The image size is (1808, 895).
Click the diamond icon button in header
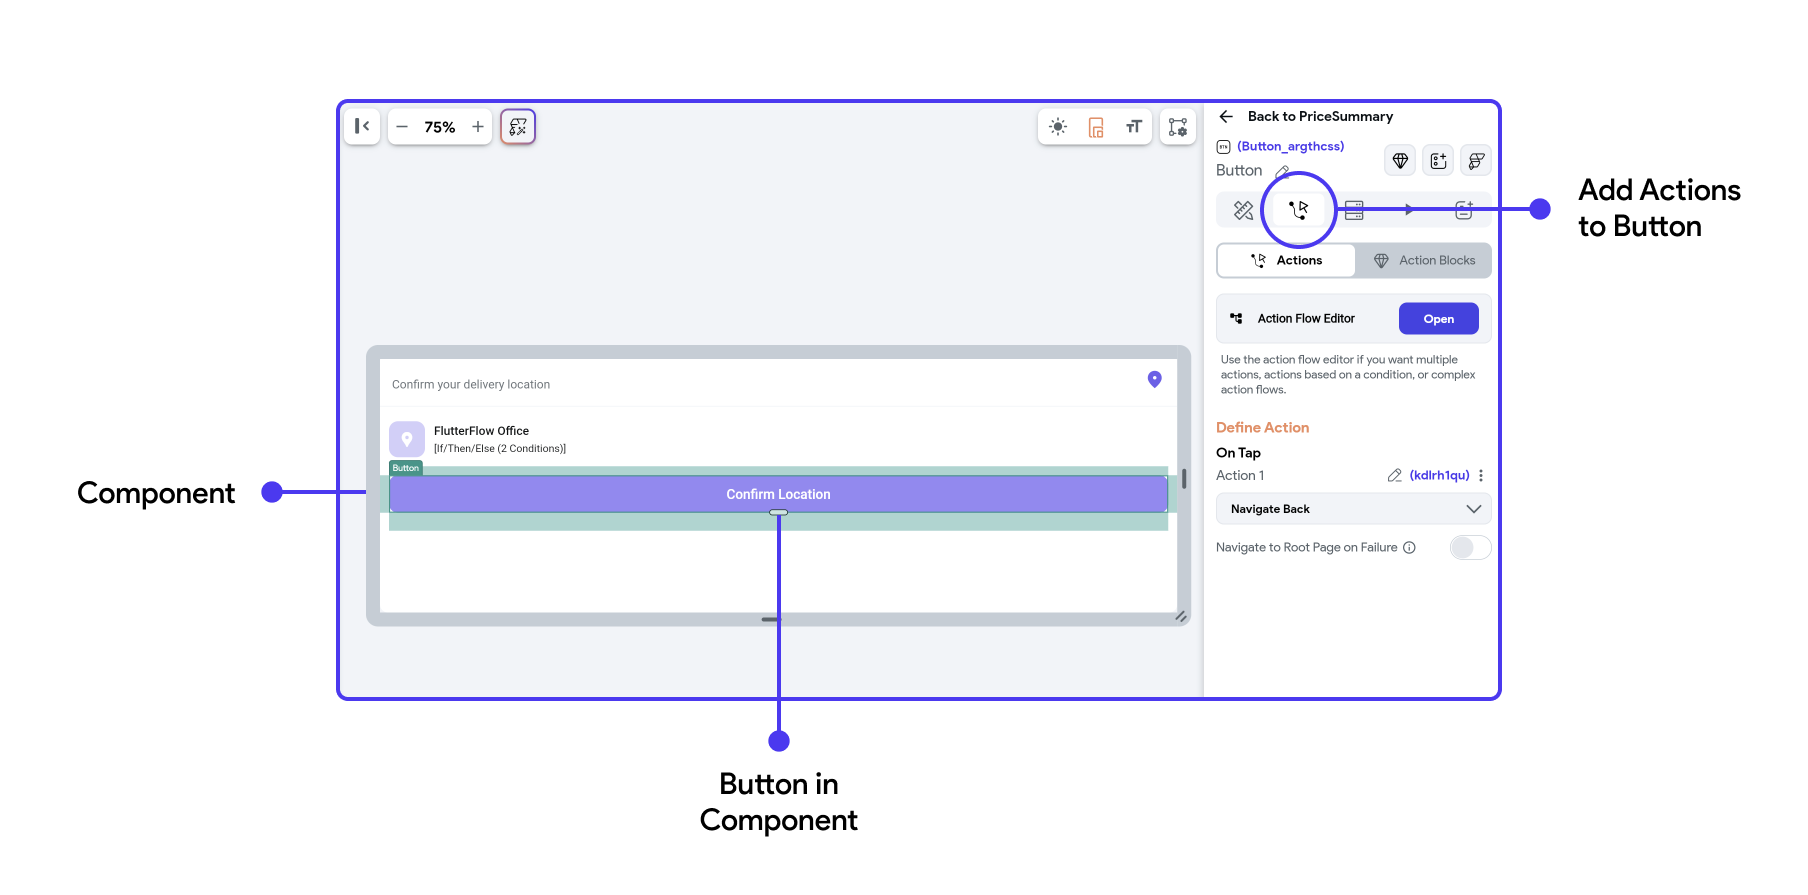[1400, 161]
